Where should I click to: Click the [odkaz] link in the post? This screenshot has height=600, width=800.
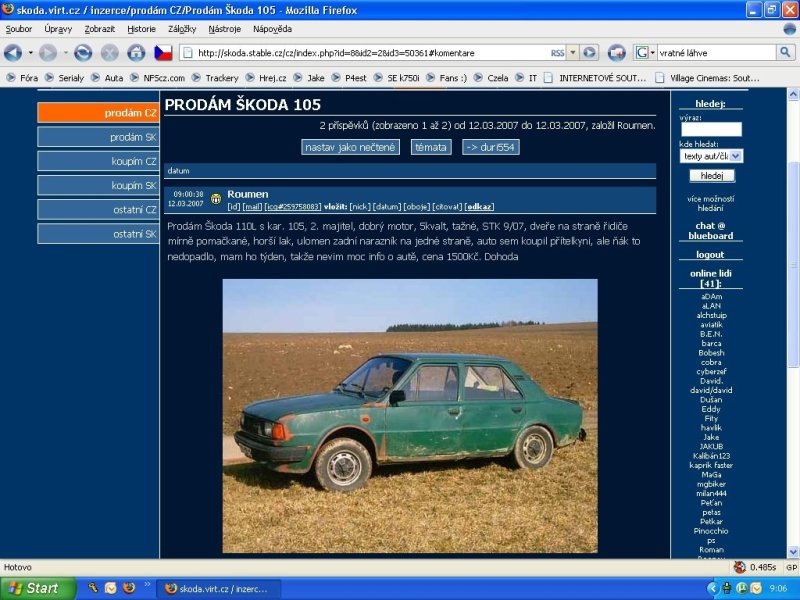(x=480, y=207)
